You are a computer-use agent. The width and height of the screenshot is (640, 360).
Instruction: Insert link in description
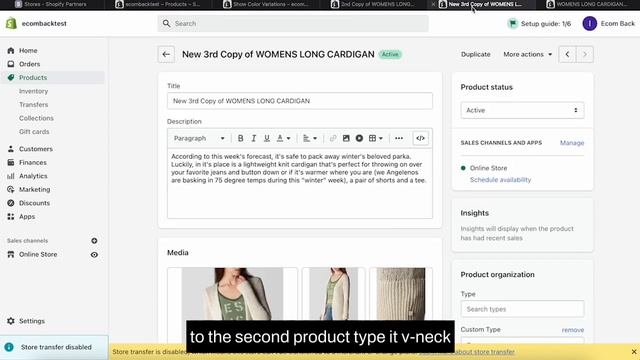[x=333, y=138]
